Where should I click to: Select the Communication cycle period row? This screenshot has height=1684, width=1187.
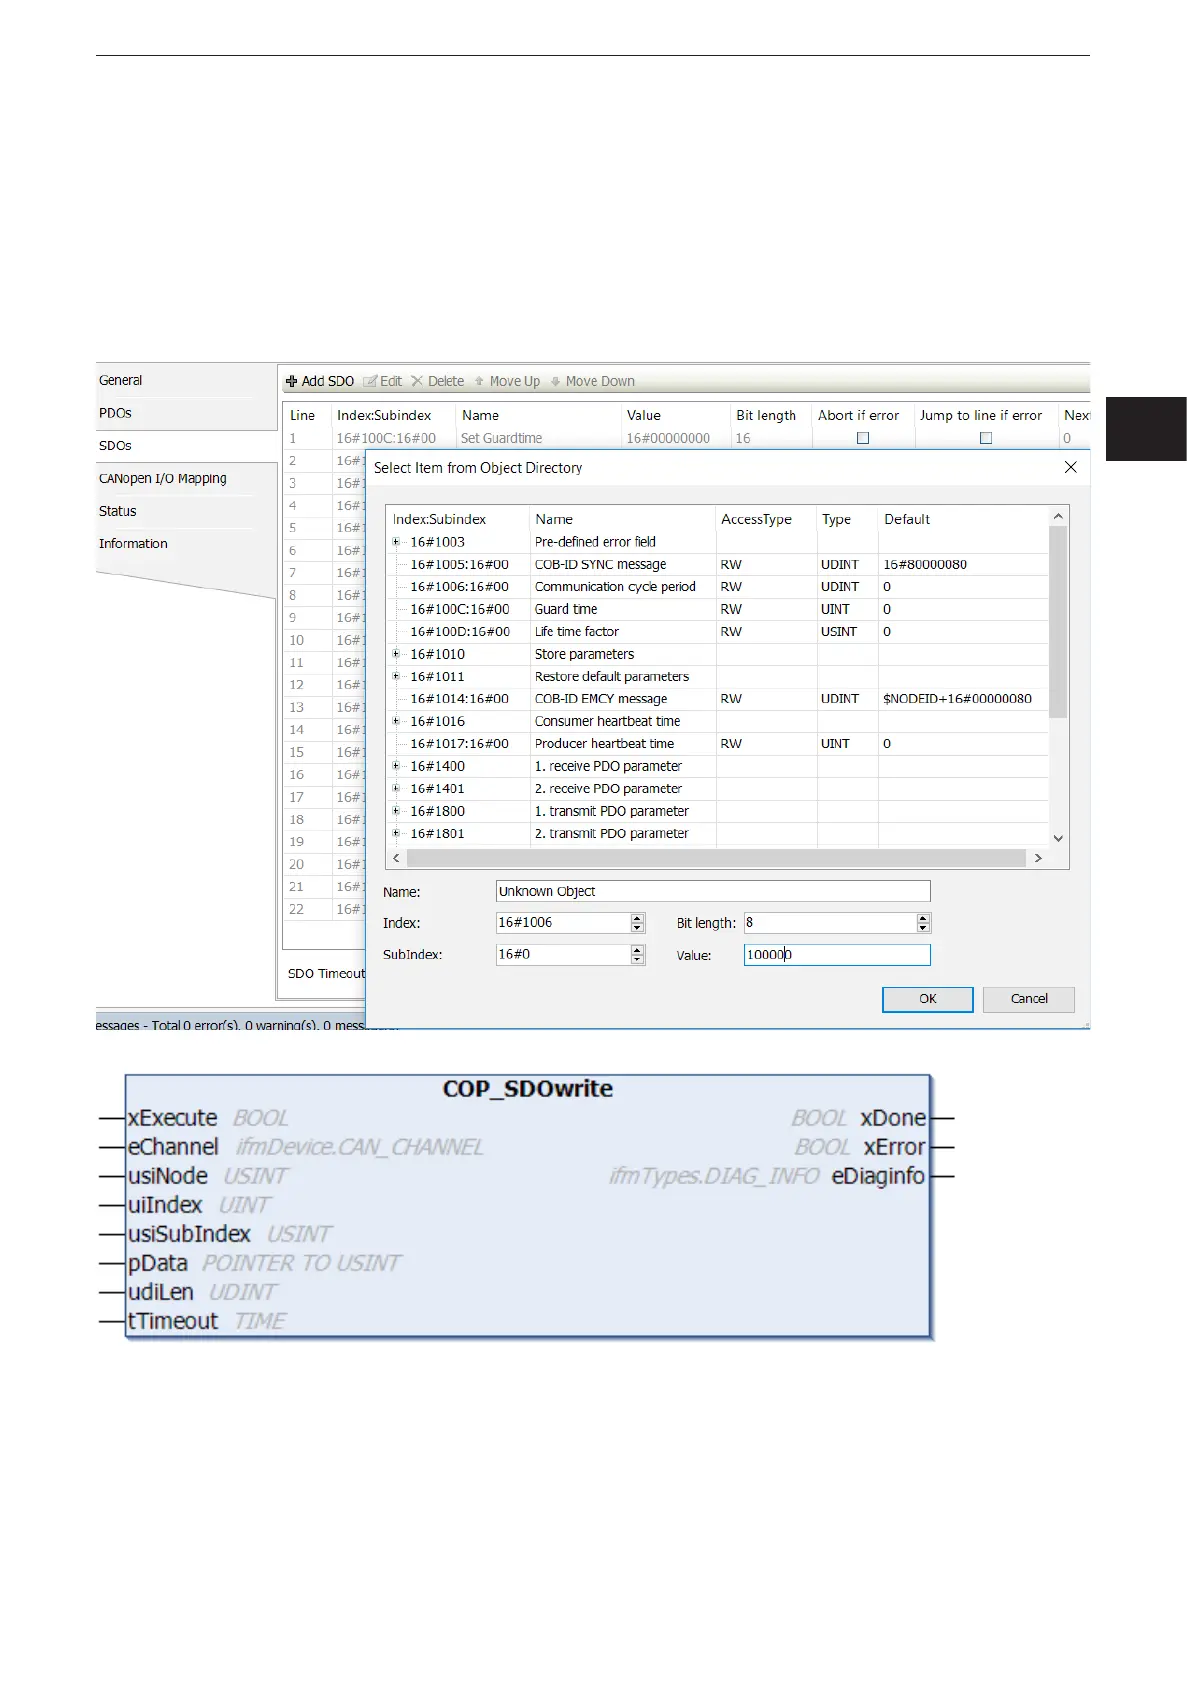pyautogui.click(x=717, y=587)
